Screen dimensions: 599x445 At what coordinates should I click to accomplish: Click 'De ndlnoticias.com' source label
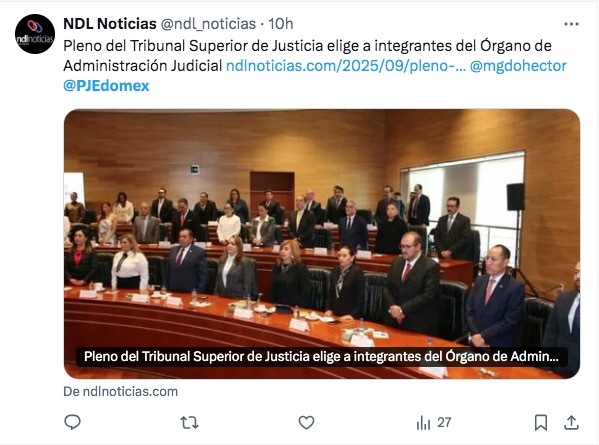tap(121, 392)
